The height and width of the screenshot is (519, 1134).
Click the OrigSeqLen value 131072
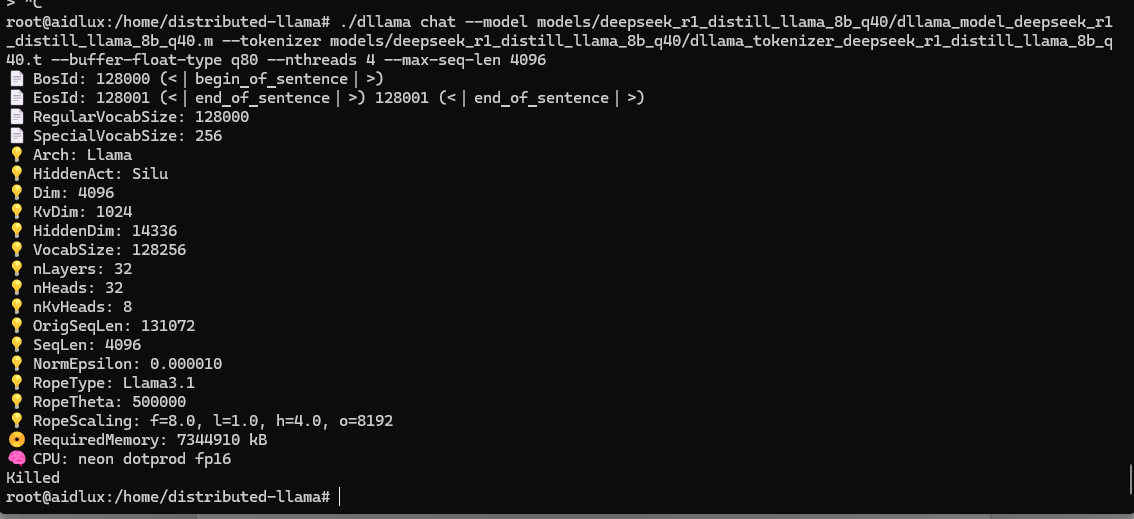pos(168,326)
